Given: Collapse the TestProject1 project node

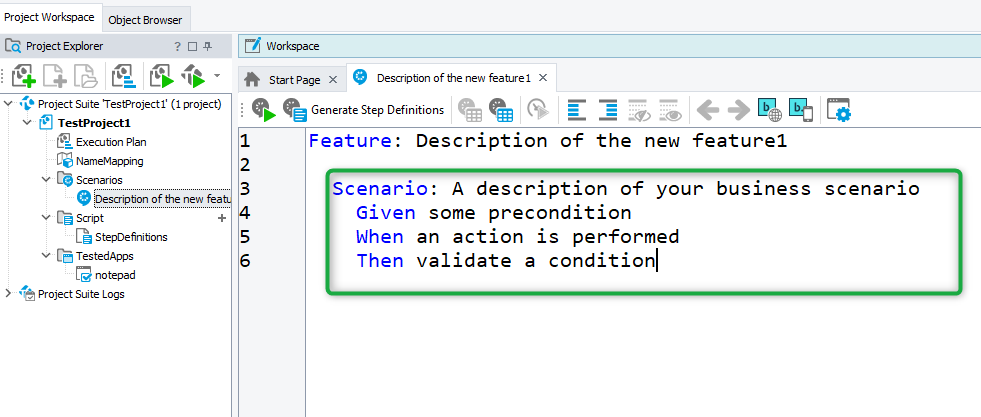Looking at the screenshot, I should pos(26,123).
